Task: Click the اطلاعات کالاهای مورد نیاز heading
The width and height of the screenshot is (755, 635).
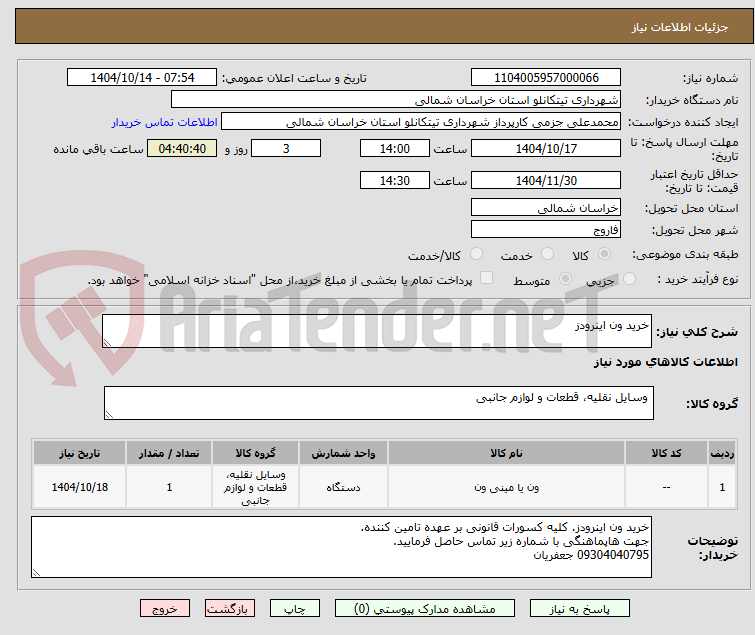Action: (665, 362)
